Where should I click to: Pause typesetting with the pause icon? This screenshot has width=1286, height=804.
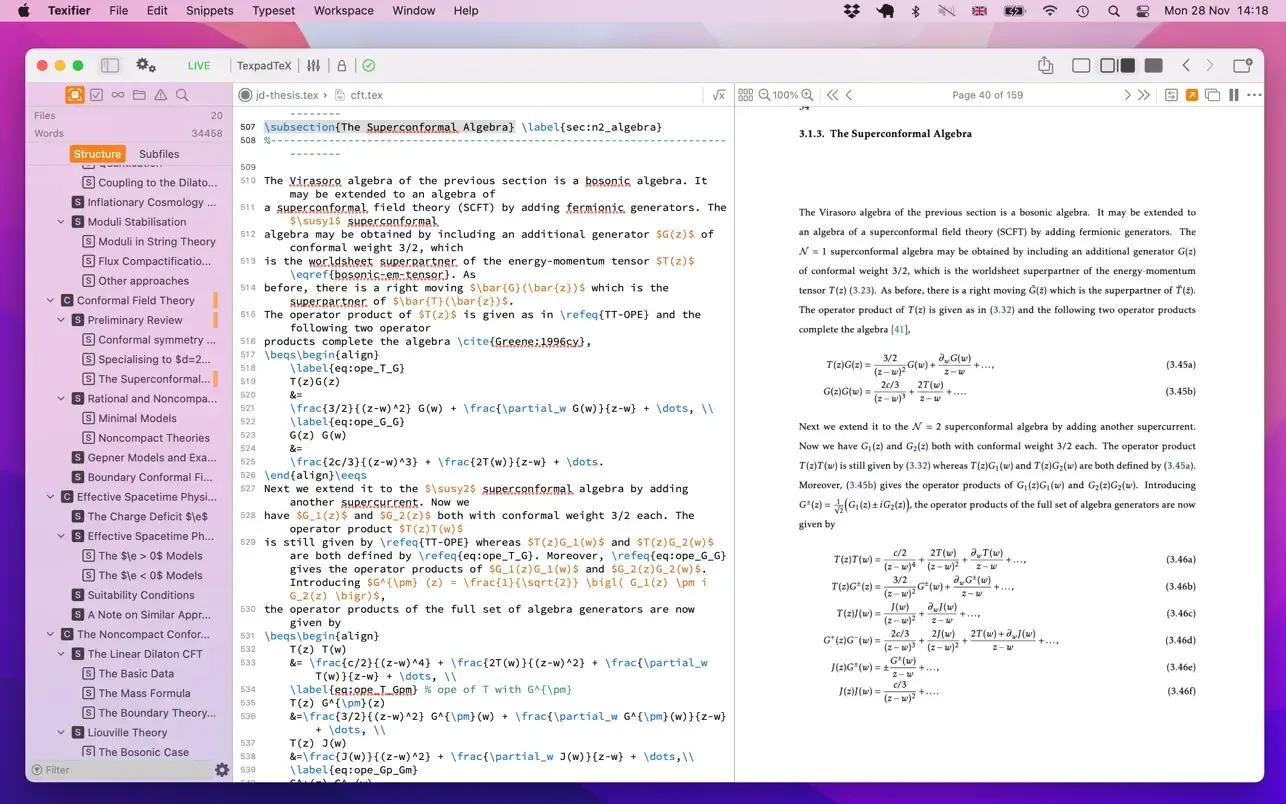1233,95
